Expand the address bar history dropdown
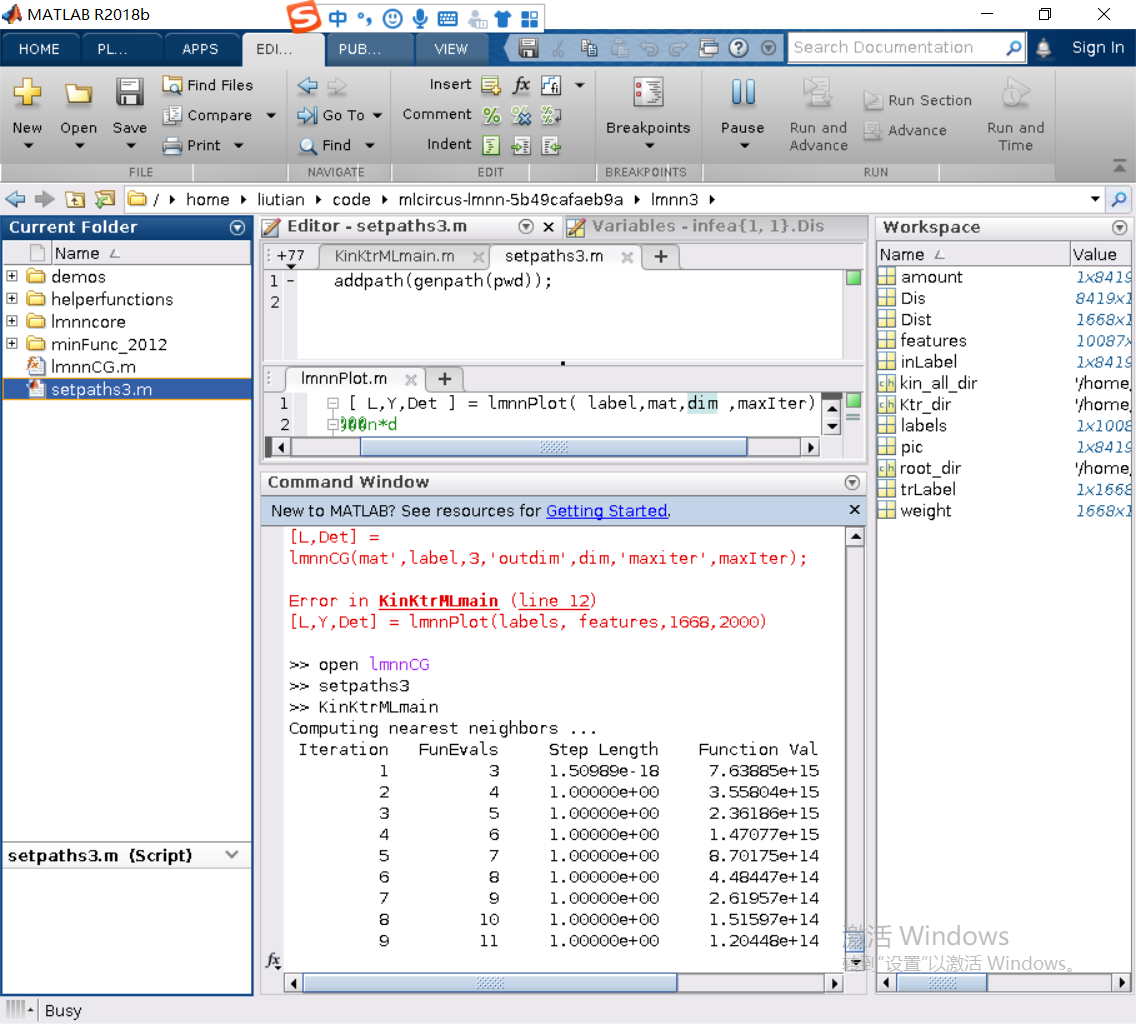This screenshot has height=1024, width=1136. 1095,199
